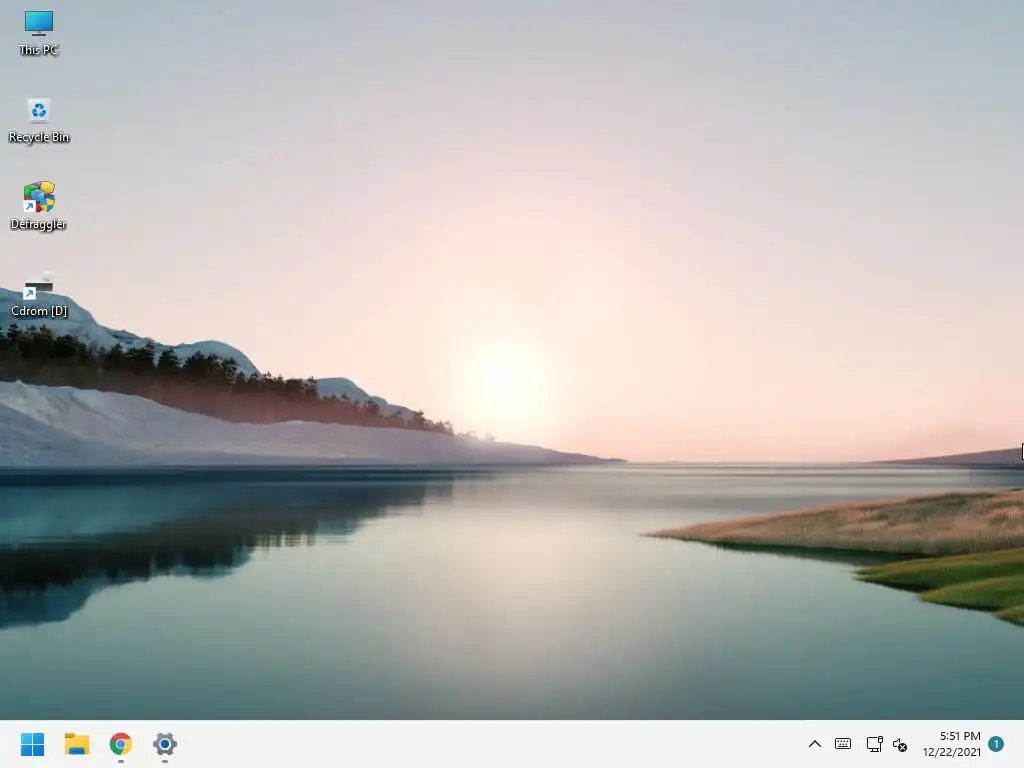Open the Windows Start menu

(x=32, y=744)
